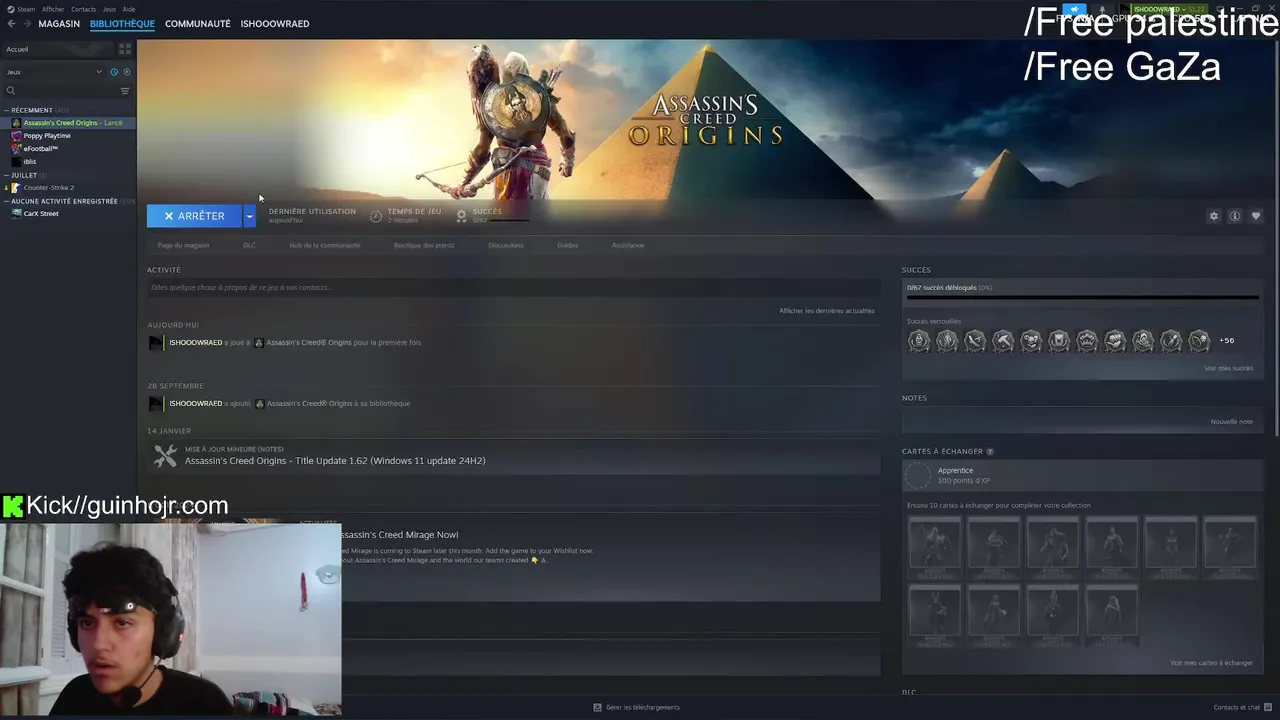Click Voir mes cartes à échanger
The width and height of the screenshot is (1280, 720).
1211,663
